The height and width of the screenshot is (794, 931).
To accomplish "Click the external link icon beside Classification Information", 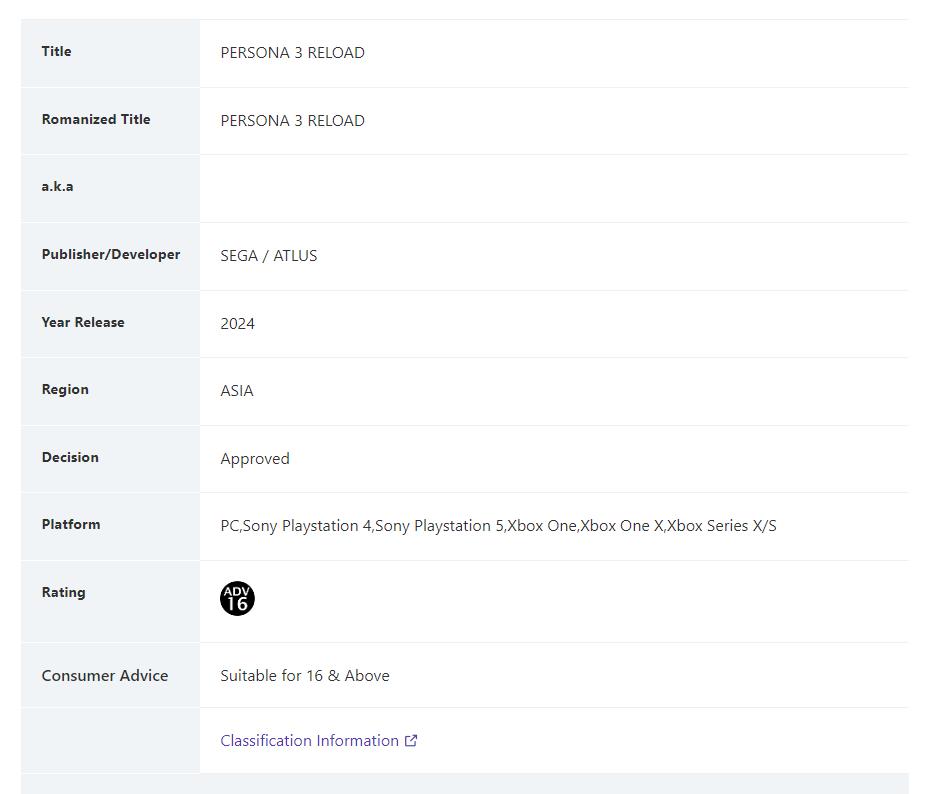I will coord(411,741).
